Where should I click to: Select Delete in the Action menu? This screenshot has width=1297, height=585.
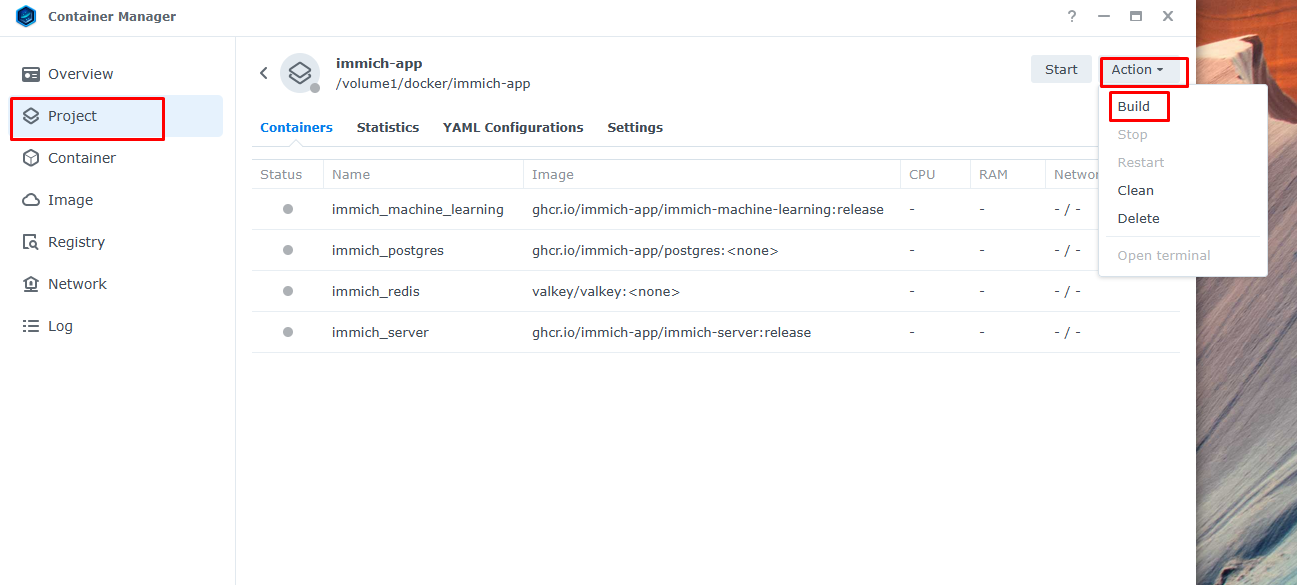tap(1138, 219)
